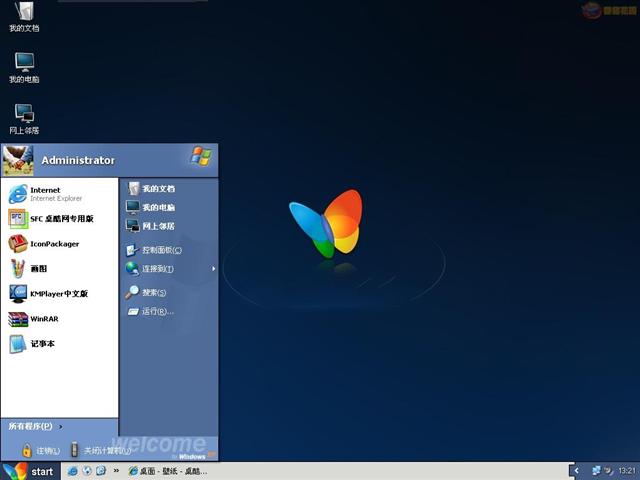This screenshot has width=640, height=480.
Task: Click the network connection tray icon
Action: pyautogui.click(x=596, y=471)
